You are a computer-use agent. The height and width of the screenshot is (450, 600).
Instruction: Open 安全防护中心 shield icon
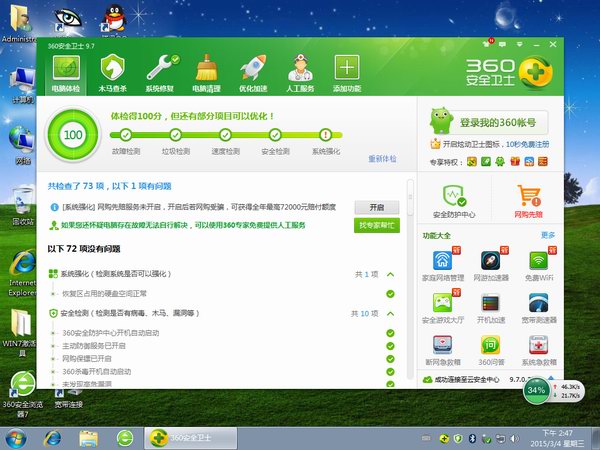point(454,201)
